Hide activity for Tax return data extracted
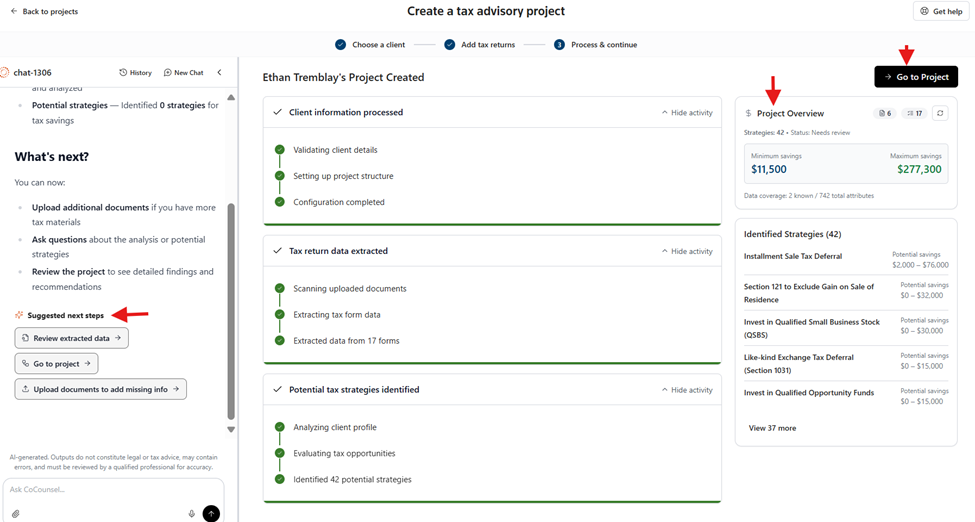 pyautogui.click(x=687, y=251)
